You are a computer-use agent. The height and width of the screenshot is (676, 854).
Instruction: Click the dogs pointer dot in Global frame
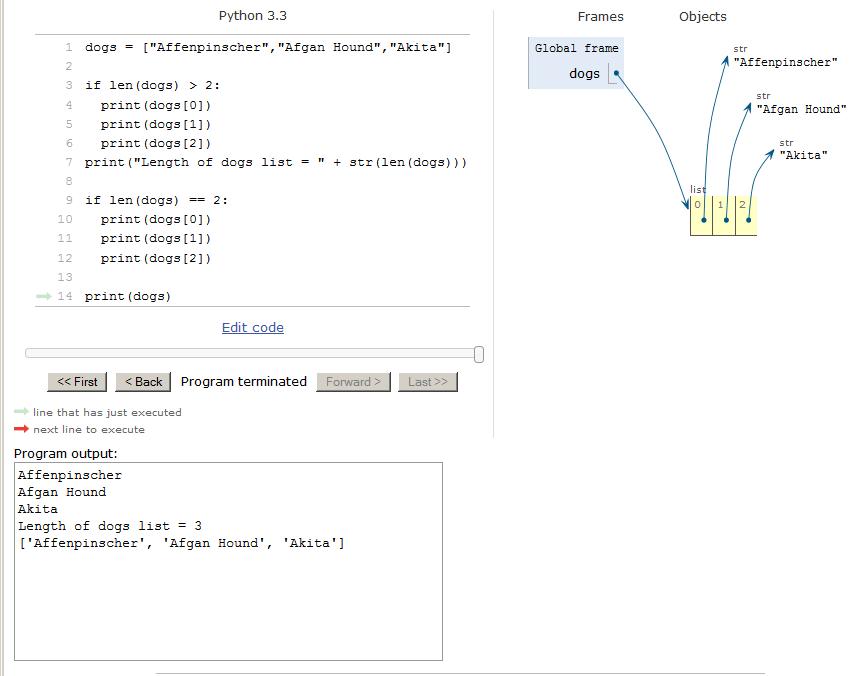[616, 73]
